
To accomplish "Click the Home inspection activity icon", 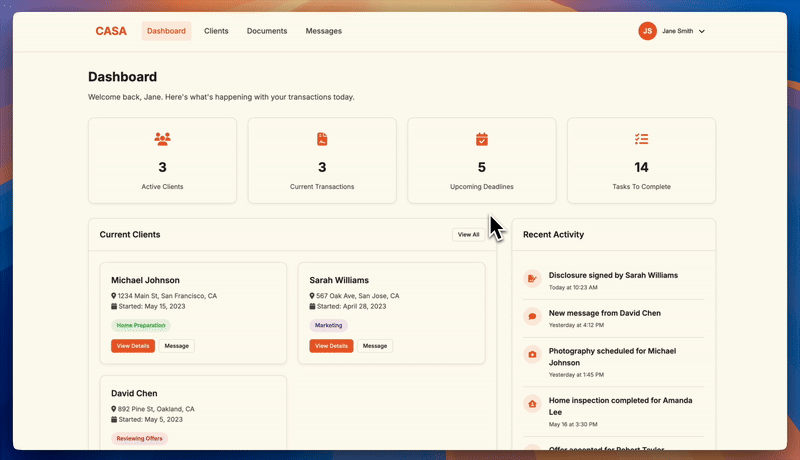I will (532, 404).
